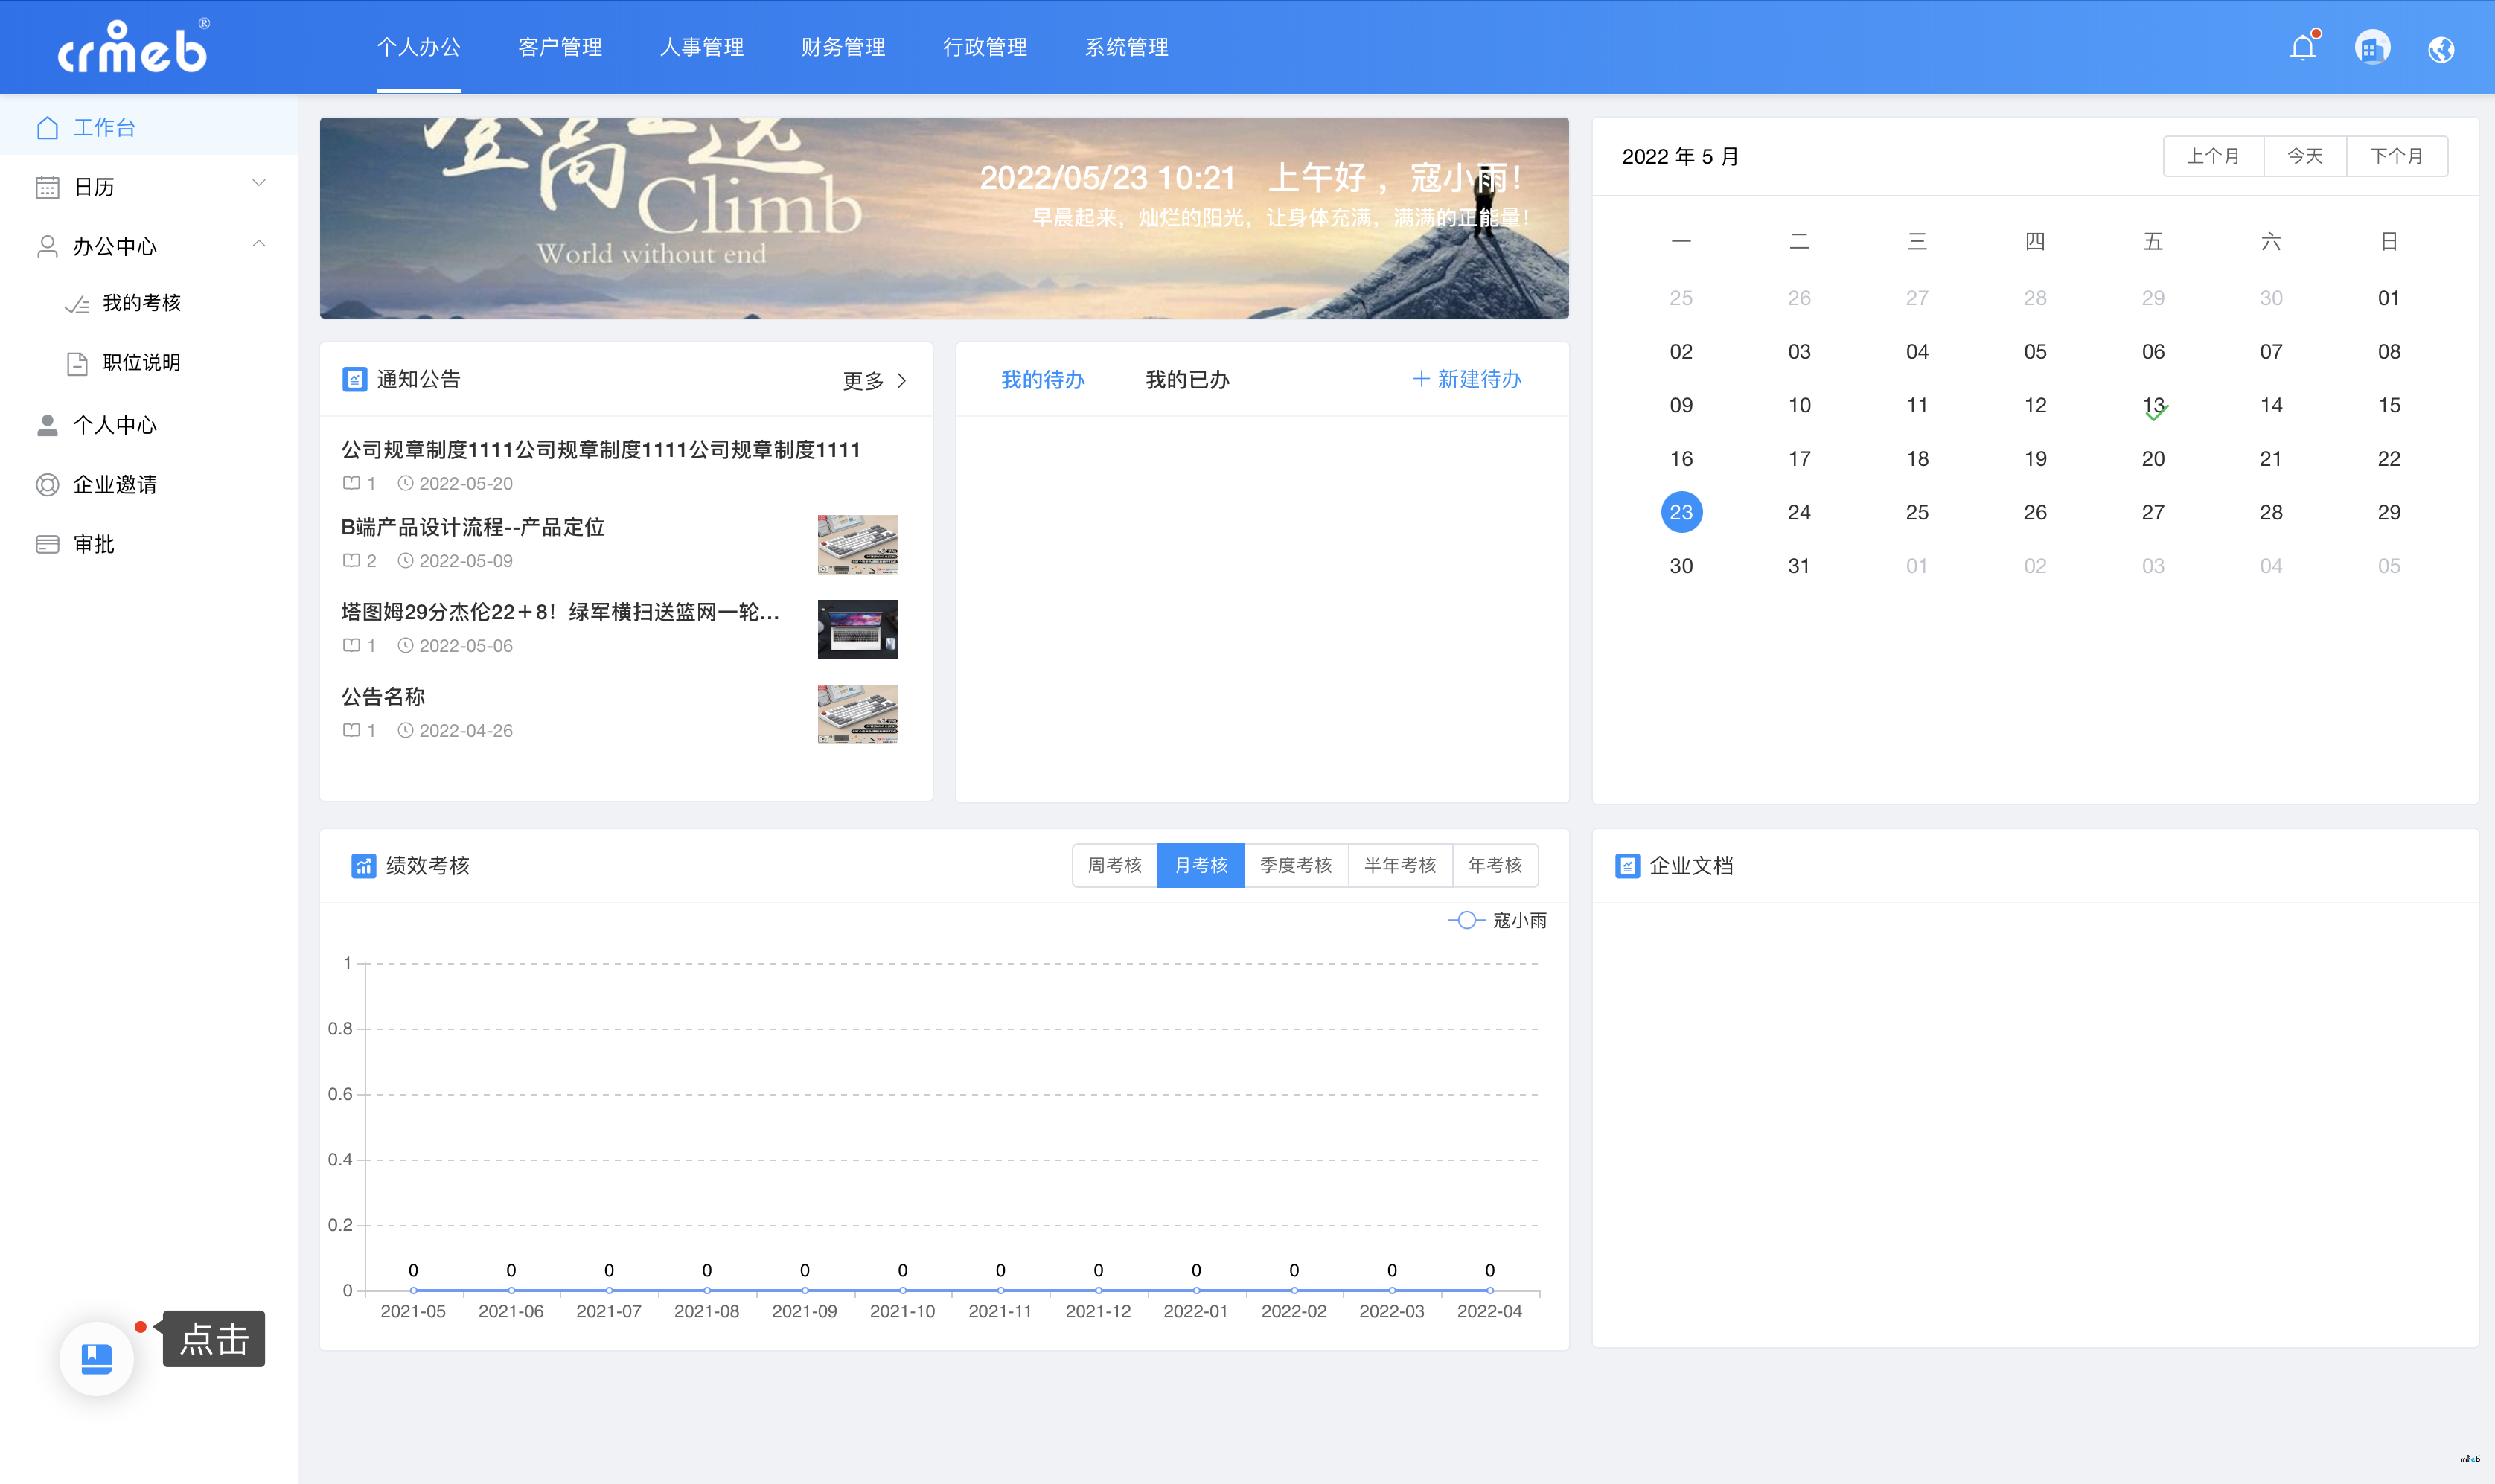Click the 今天 calendar button
This screenshot has height=1484, width=2495.
pyautogui.click(x=2305, y=156)
